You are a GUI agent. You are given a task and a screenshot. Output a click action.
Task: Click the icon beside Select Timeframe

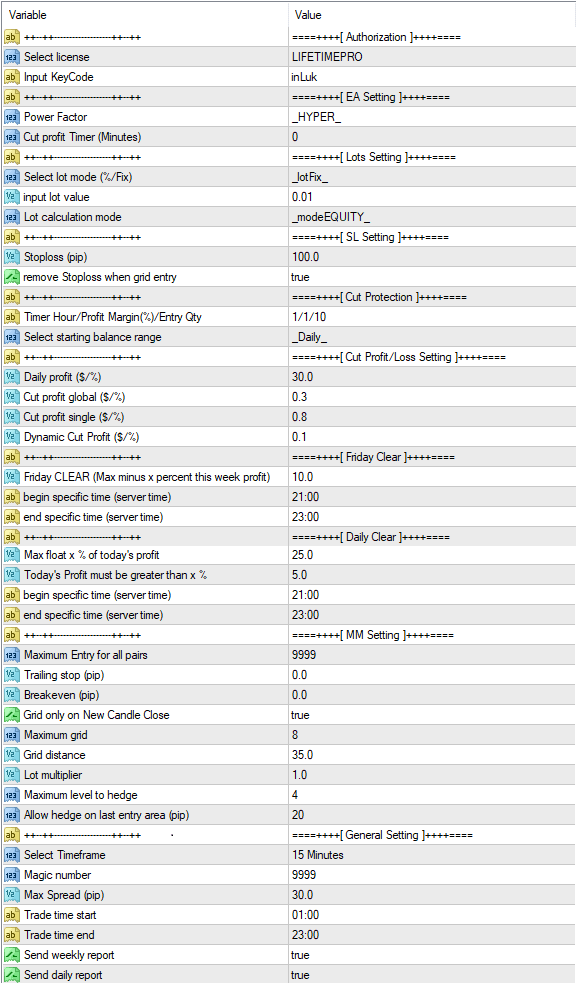tap(12, 855)
